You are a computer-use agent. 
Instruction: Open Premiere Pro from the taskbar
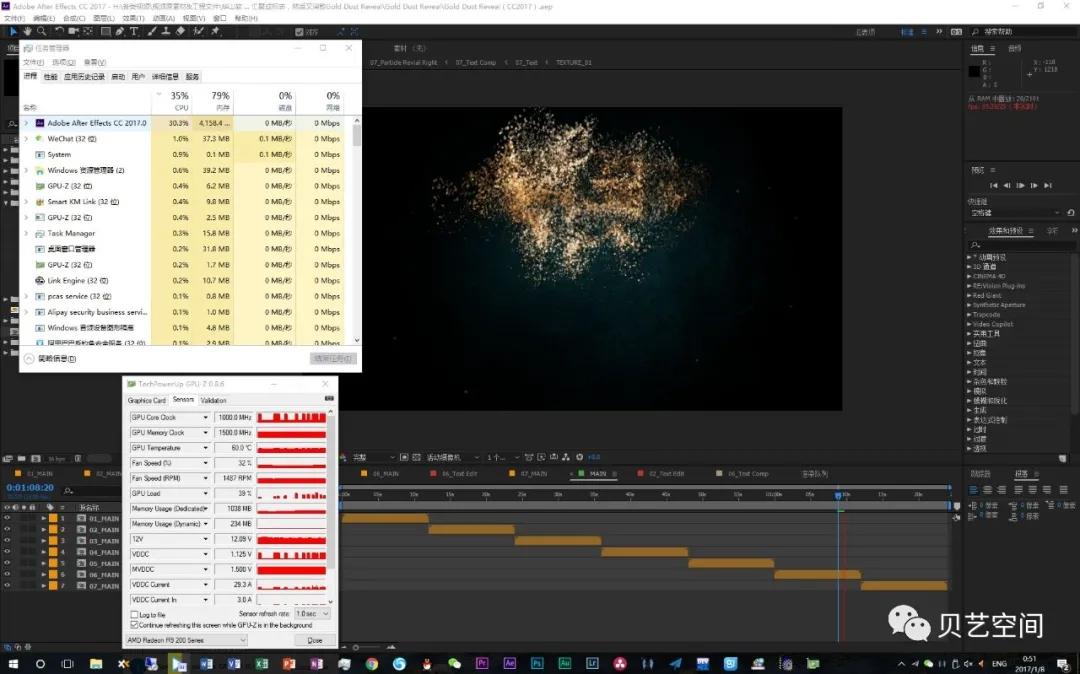coord(482,663)
